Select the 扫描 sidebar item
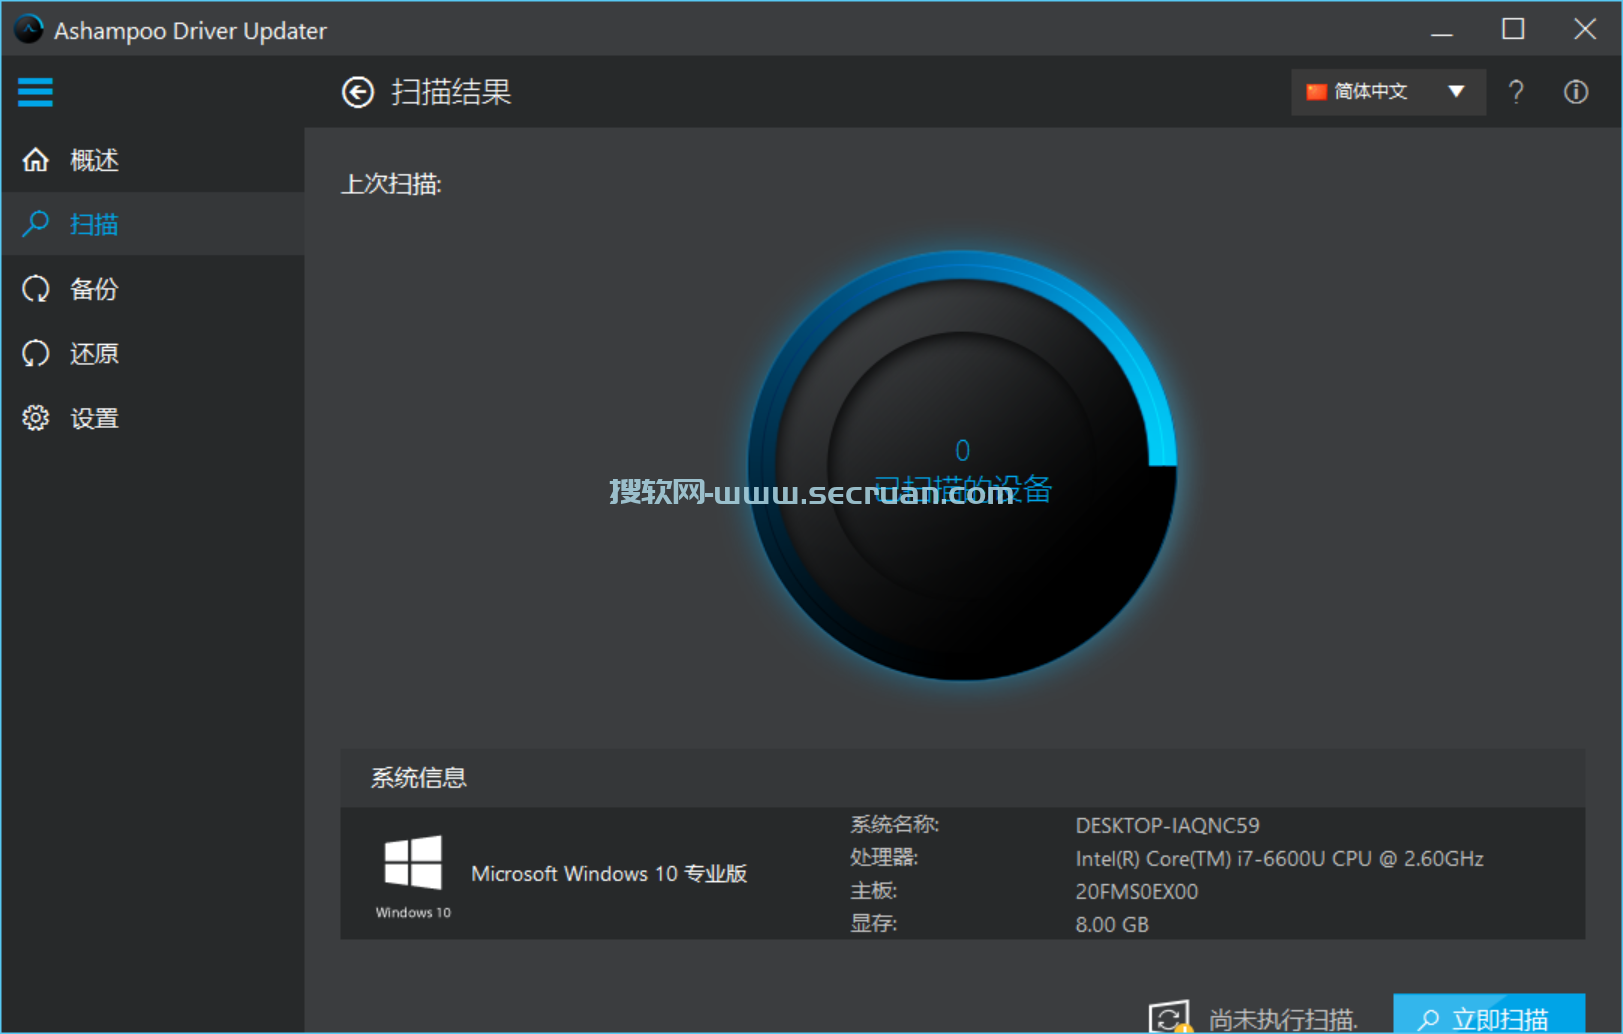1623x1034 pixels. coord(153,224)
